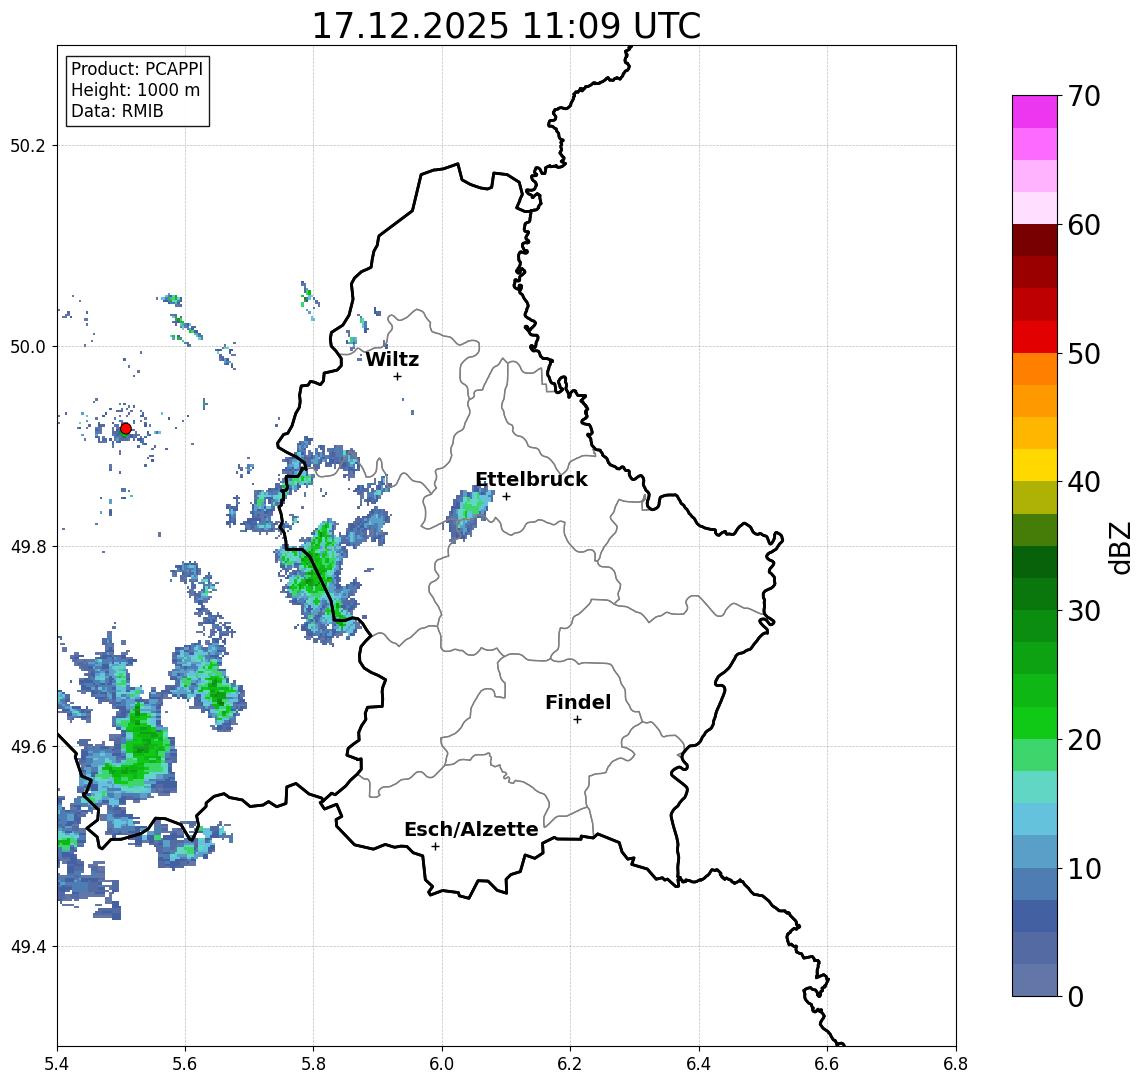This screenshot has width=1145, height=1084.
Task: Click the dark maroon colorbar swatch below 60
Action: [1035, 240]
